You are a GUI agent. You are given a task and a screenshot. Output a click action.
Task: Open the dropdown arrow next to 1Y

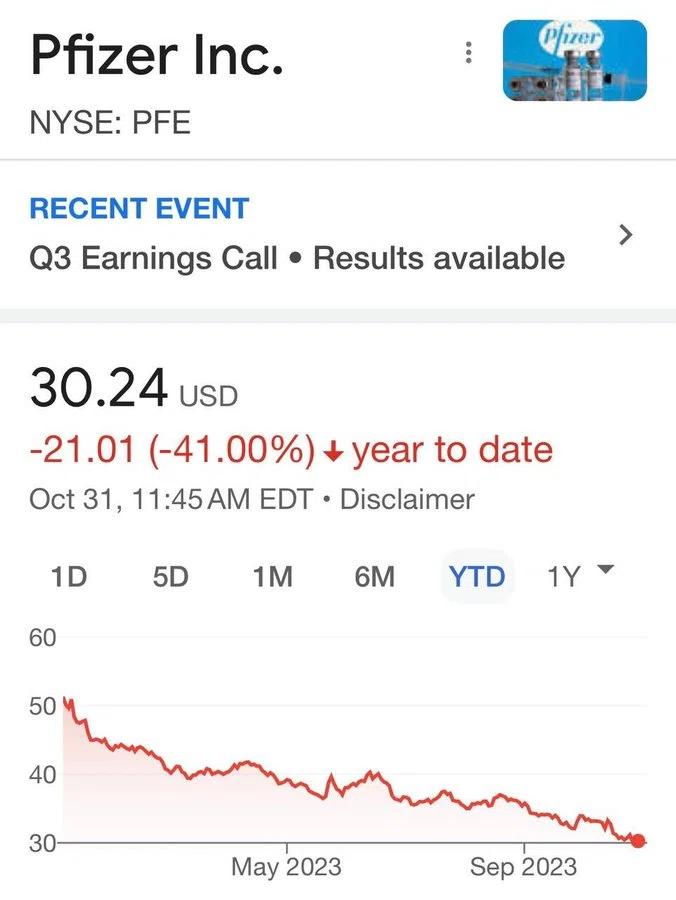click(x=605, y=569)
